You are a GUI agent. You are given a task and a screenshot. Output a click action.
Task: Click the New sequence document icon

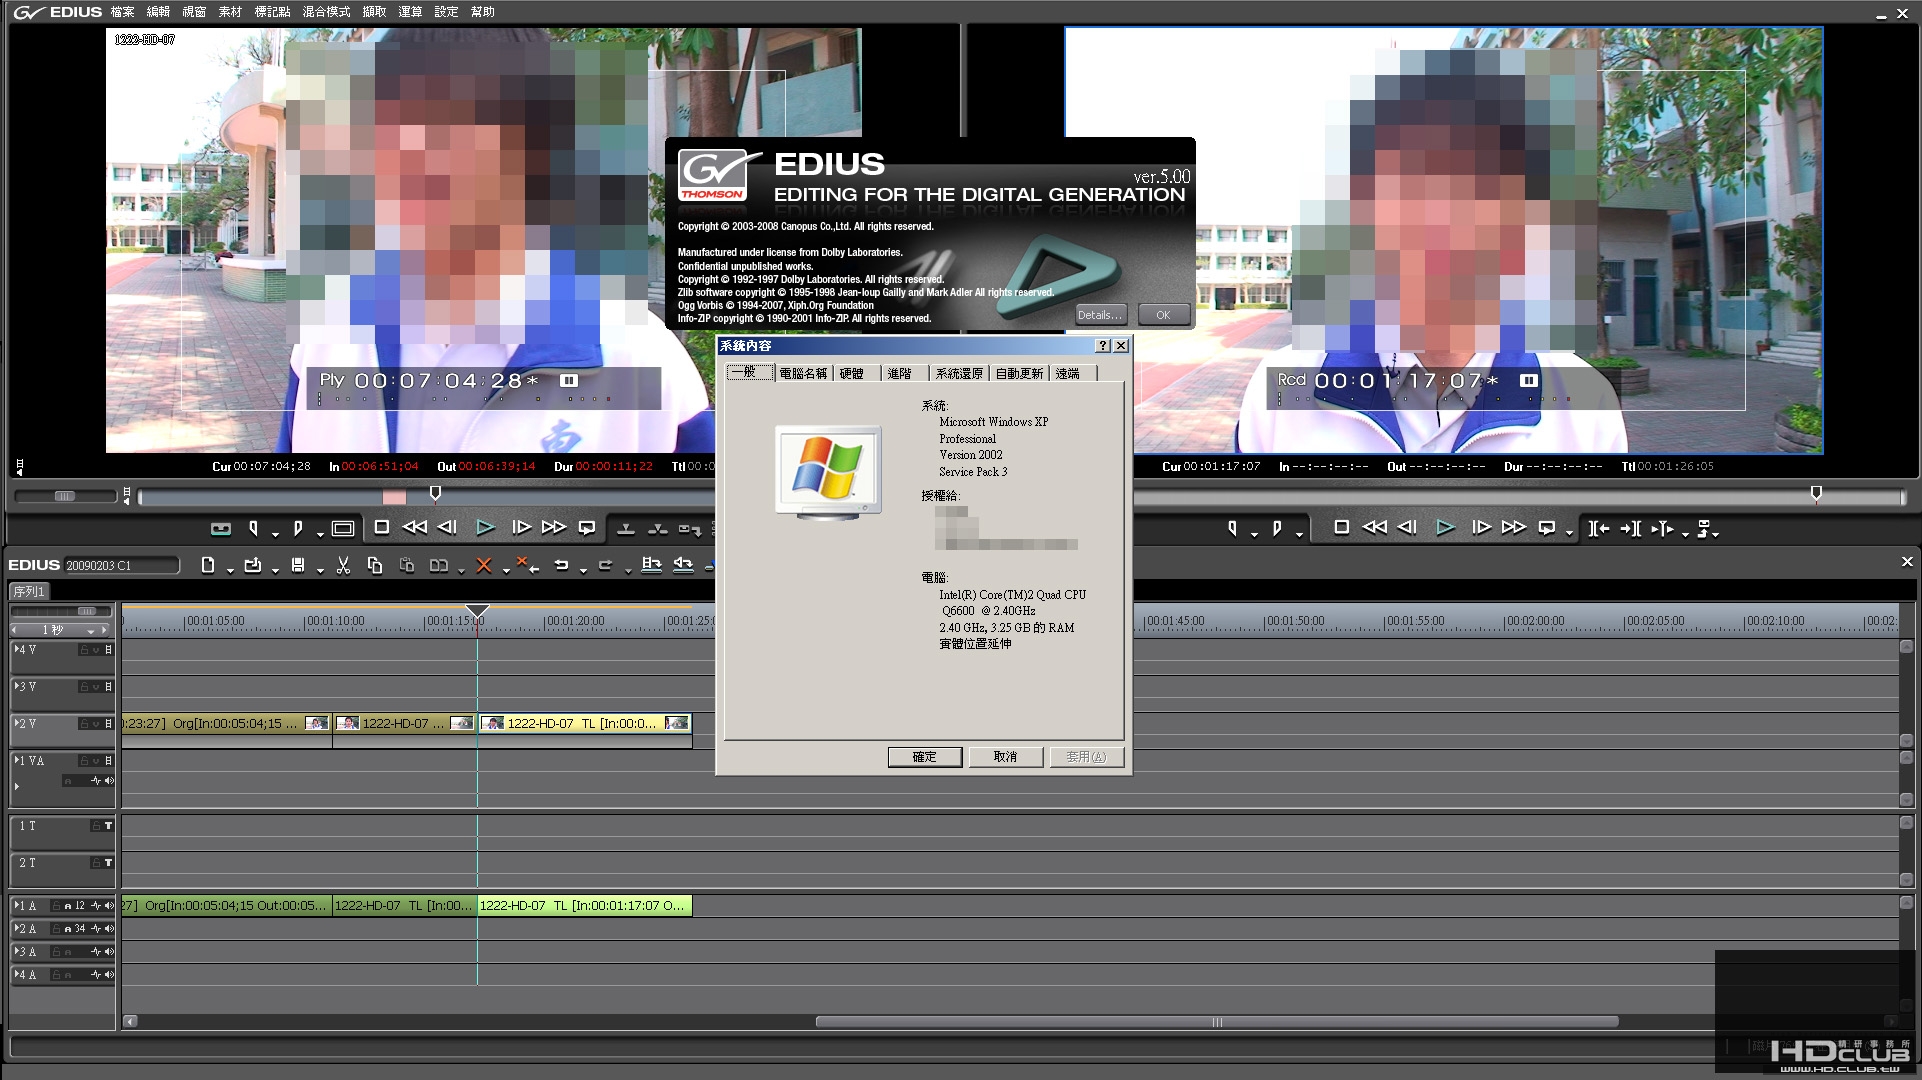(x=208, y=565)
